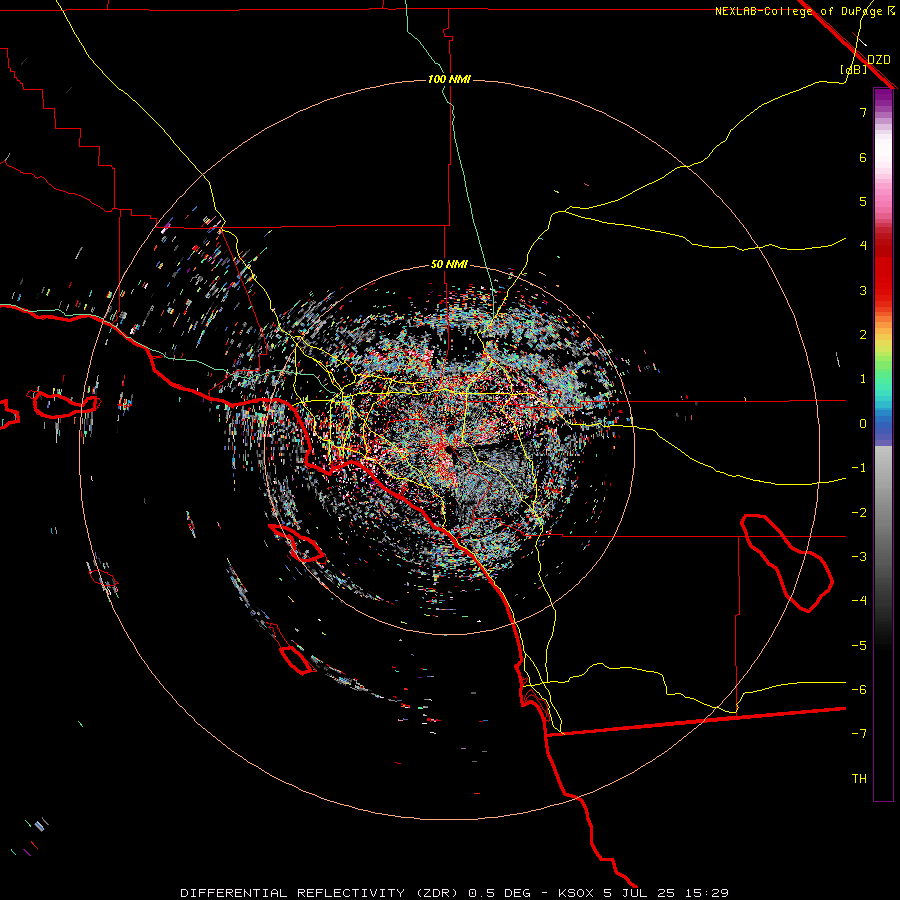Click the Differential Reflectivity title caption
Viewport: 900px width, 900px height.
pos(454,893)
